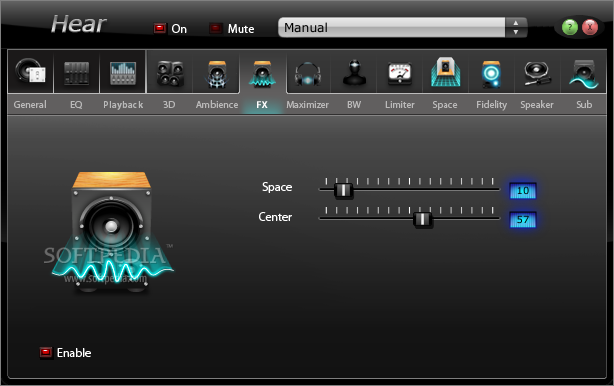This screenshot has width=614, height=386.
Task: Open the General tab speaker icon
Action: (30, 72)
